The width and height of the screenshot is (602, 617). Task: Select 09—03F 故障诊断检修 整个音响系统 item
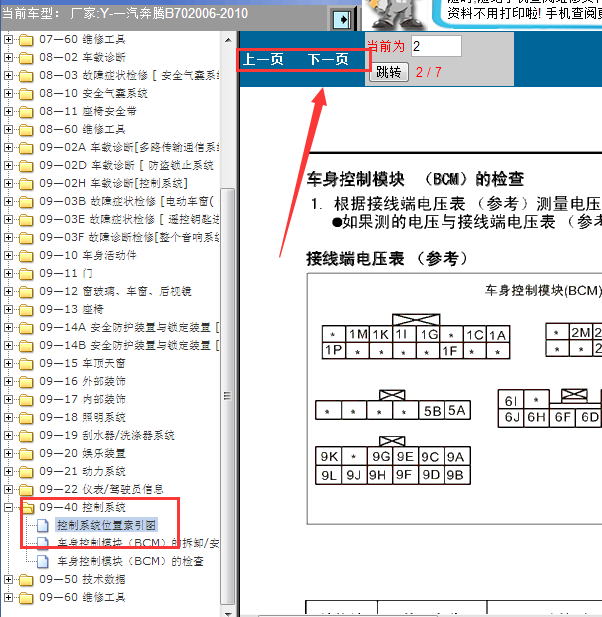pyautogui.click(x=129, y=238)
